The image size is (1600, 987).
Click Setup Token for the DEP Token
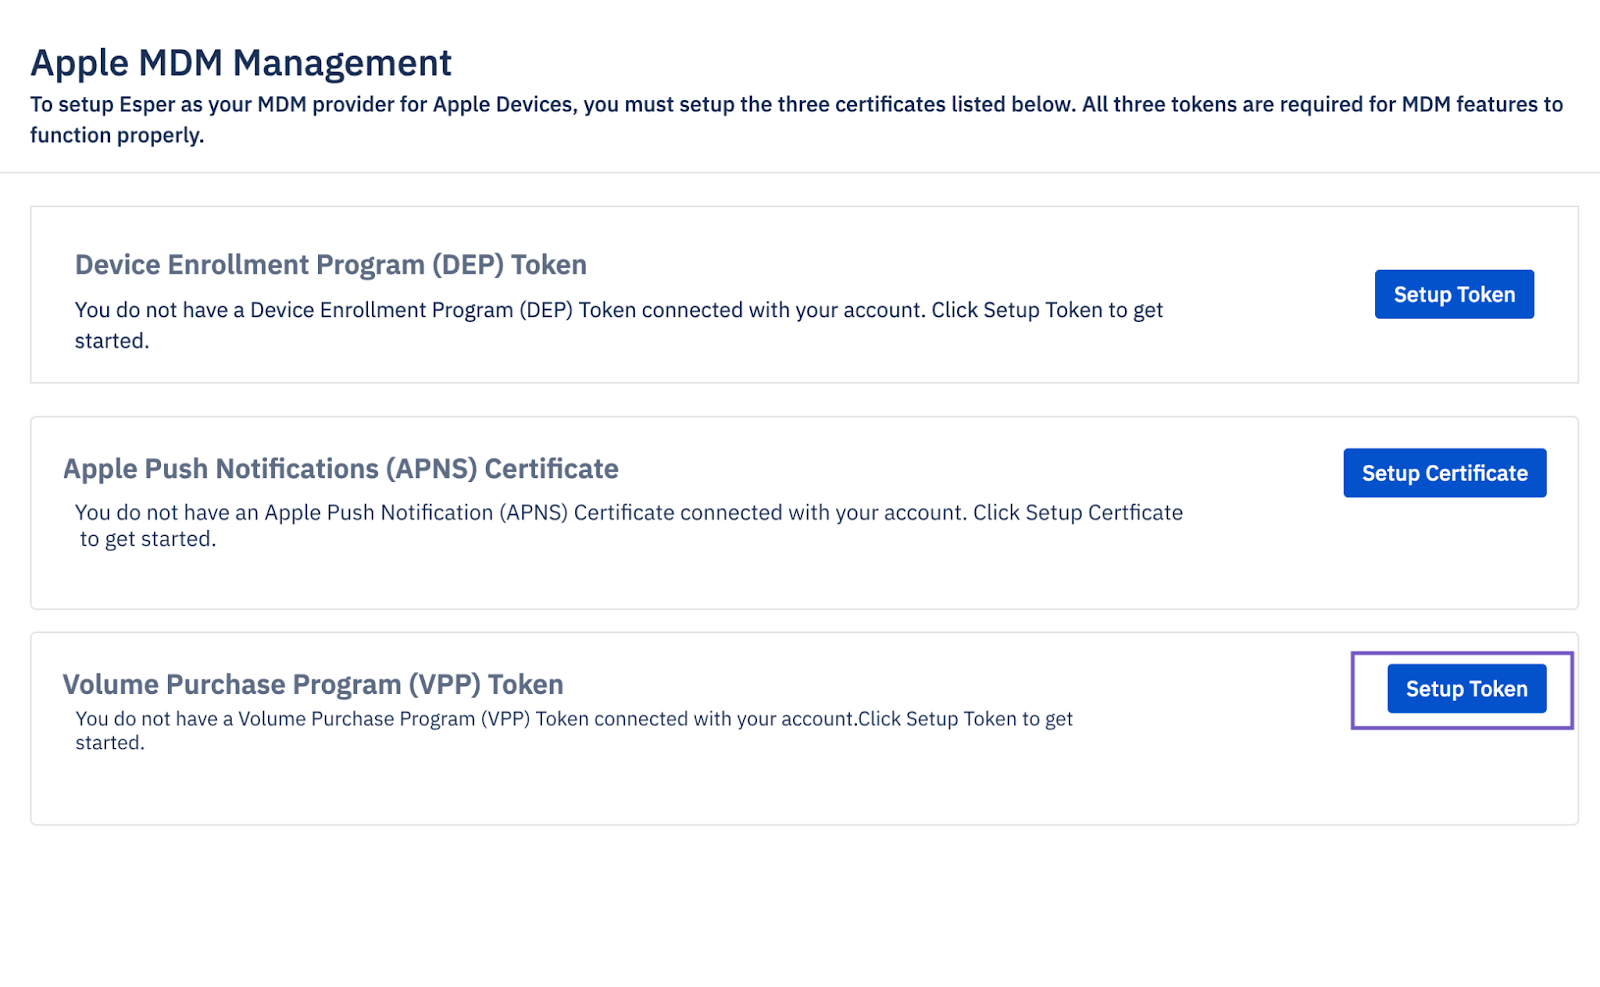click(x=1453, y=294)
